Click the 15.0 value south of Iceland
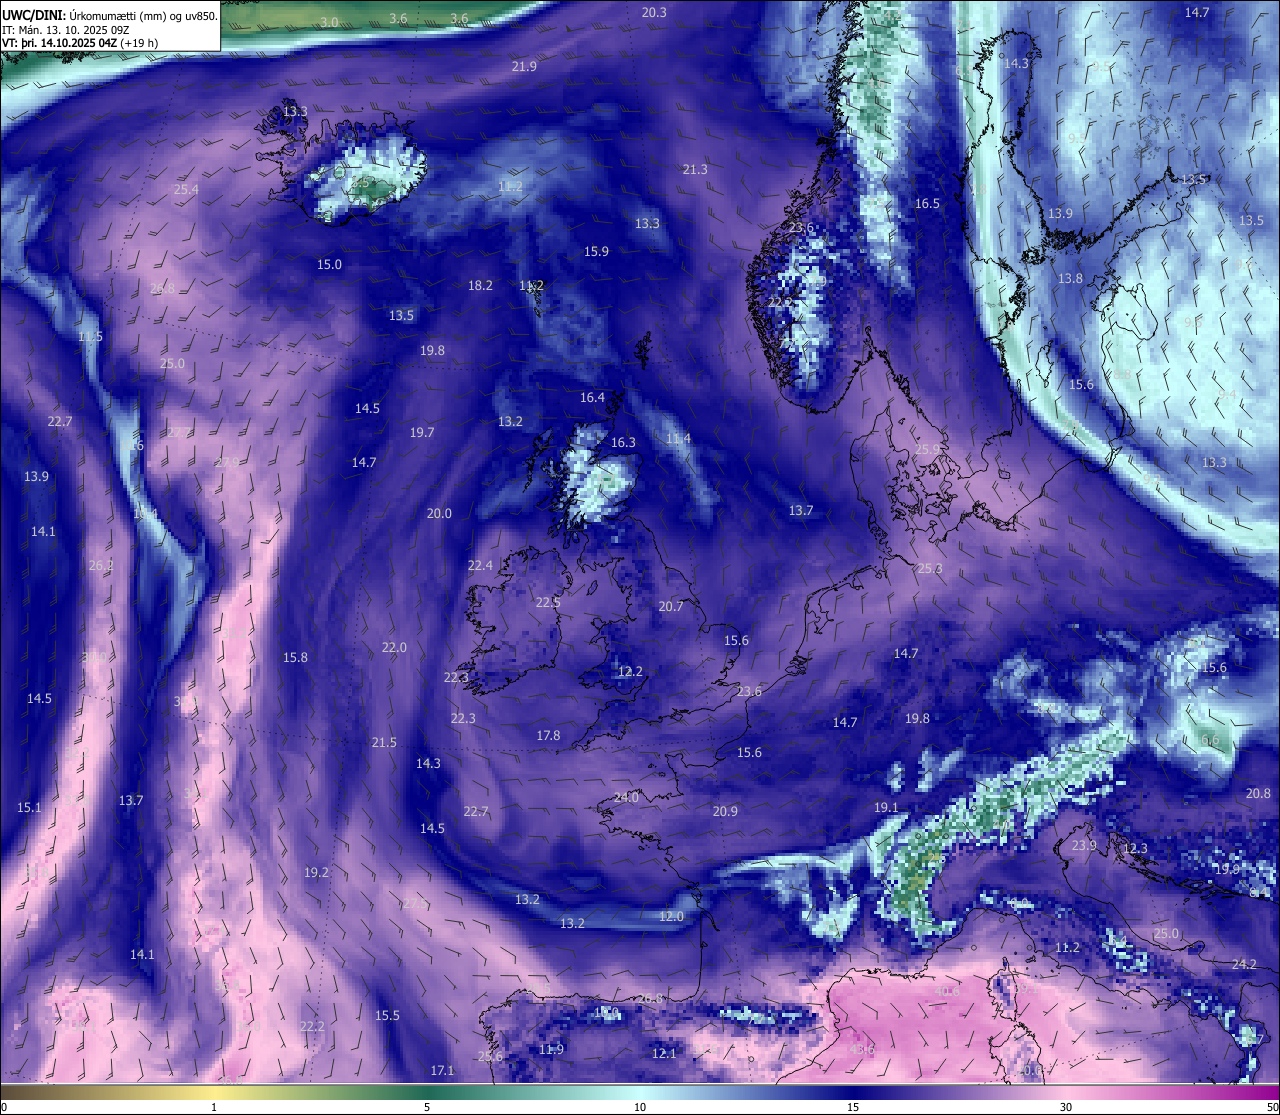 [329, 264]
